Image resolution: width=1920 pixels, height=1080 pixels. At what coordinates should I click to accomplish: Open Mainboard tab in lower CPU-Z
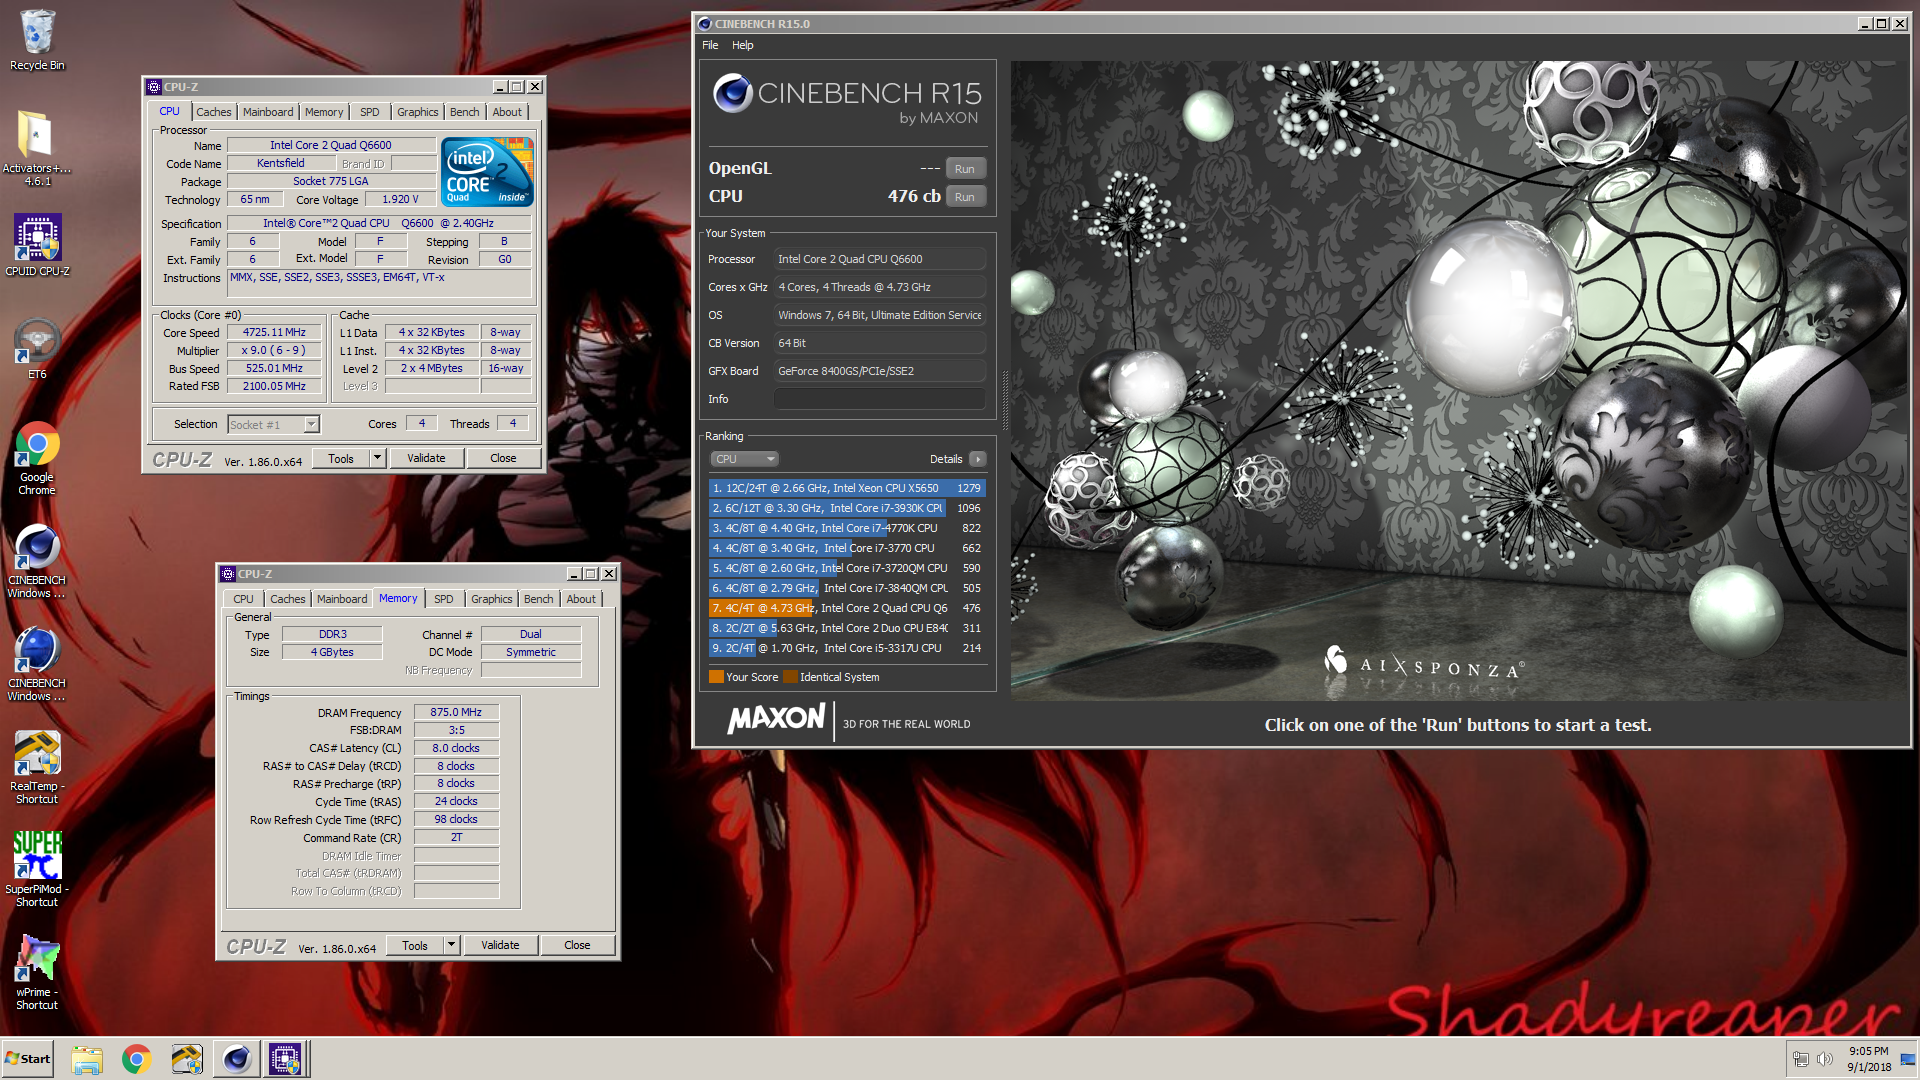342,599
